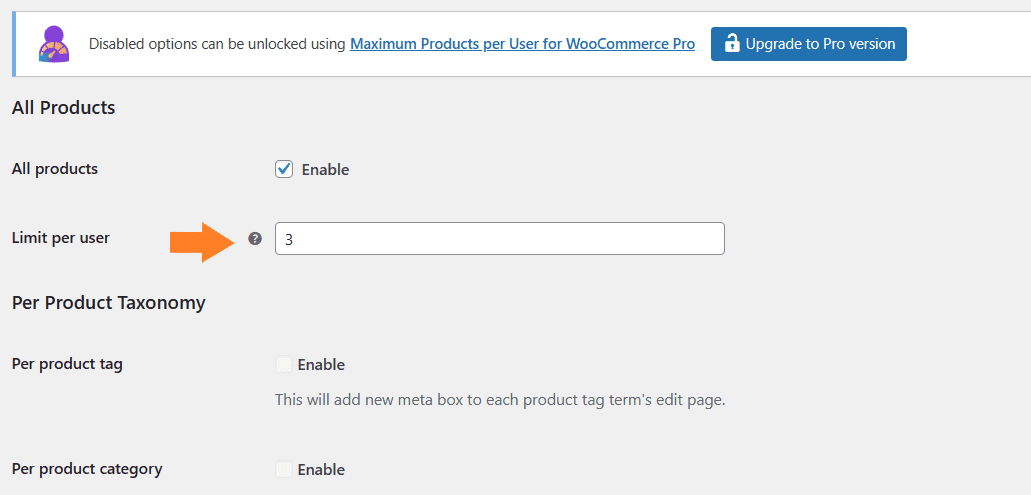Screen dimensions: 1031x495
Task: Focus the Limit per user field
Action: (500, 239)
